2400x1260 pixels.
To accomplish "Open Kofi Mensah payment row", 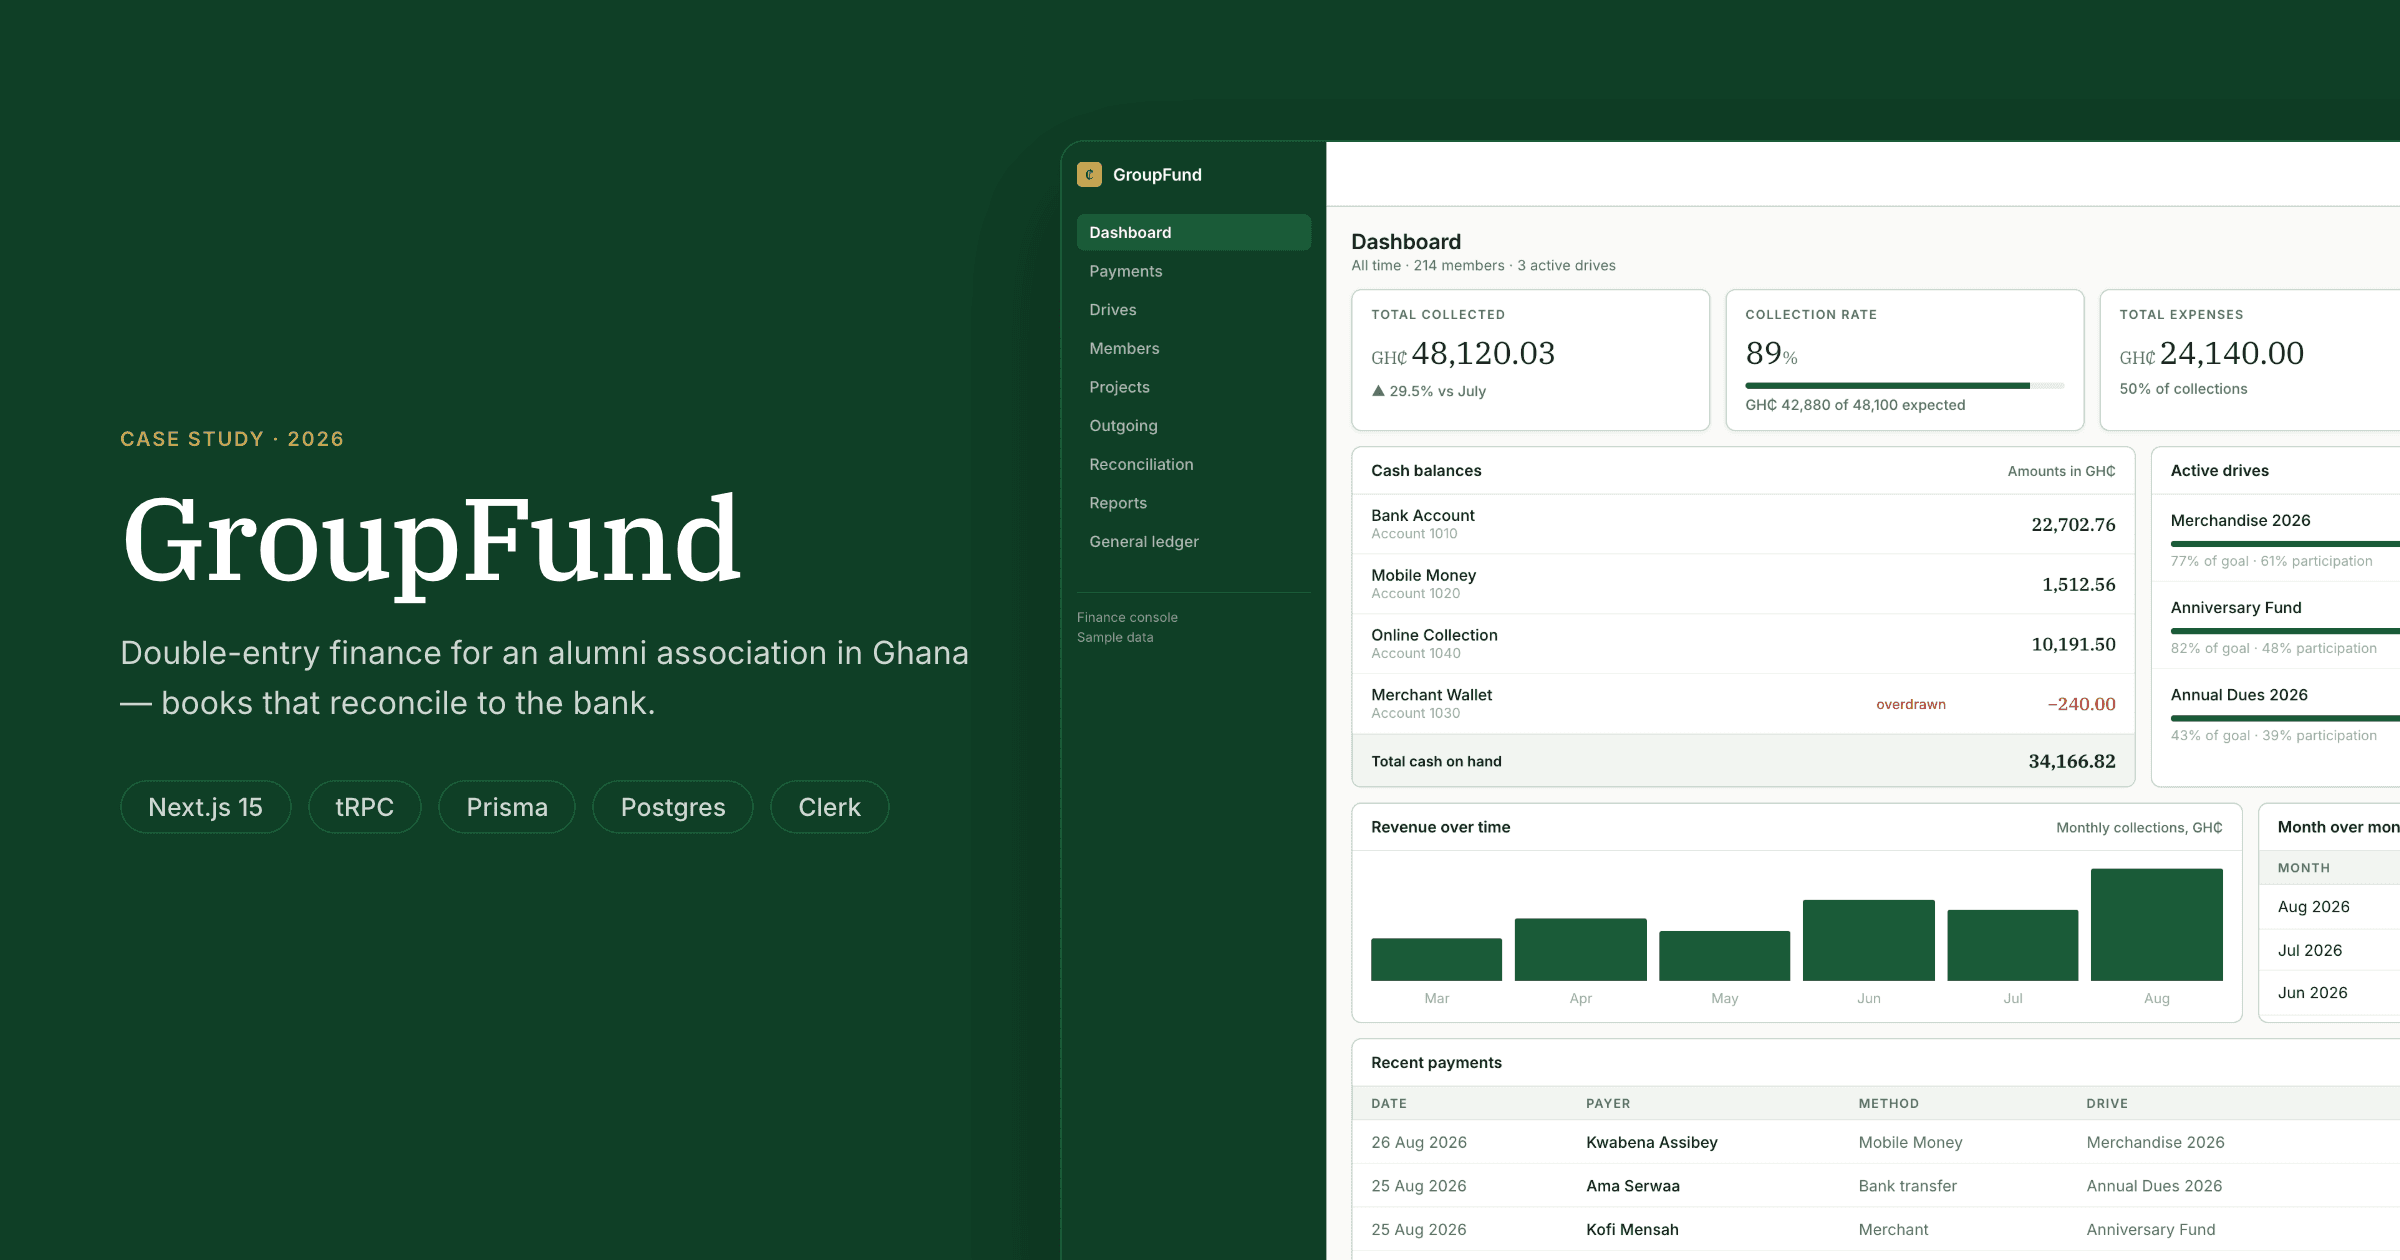I will (x=1876, y=1229).
